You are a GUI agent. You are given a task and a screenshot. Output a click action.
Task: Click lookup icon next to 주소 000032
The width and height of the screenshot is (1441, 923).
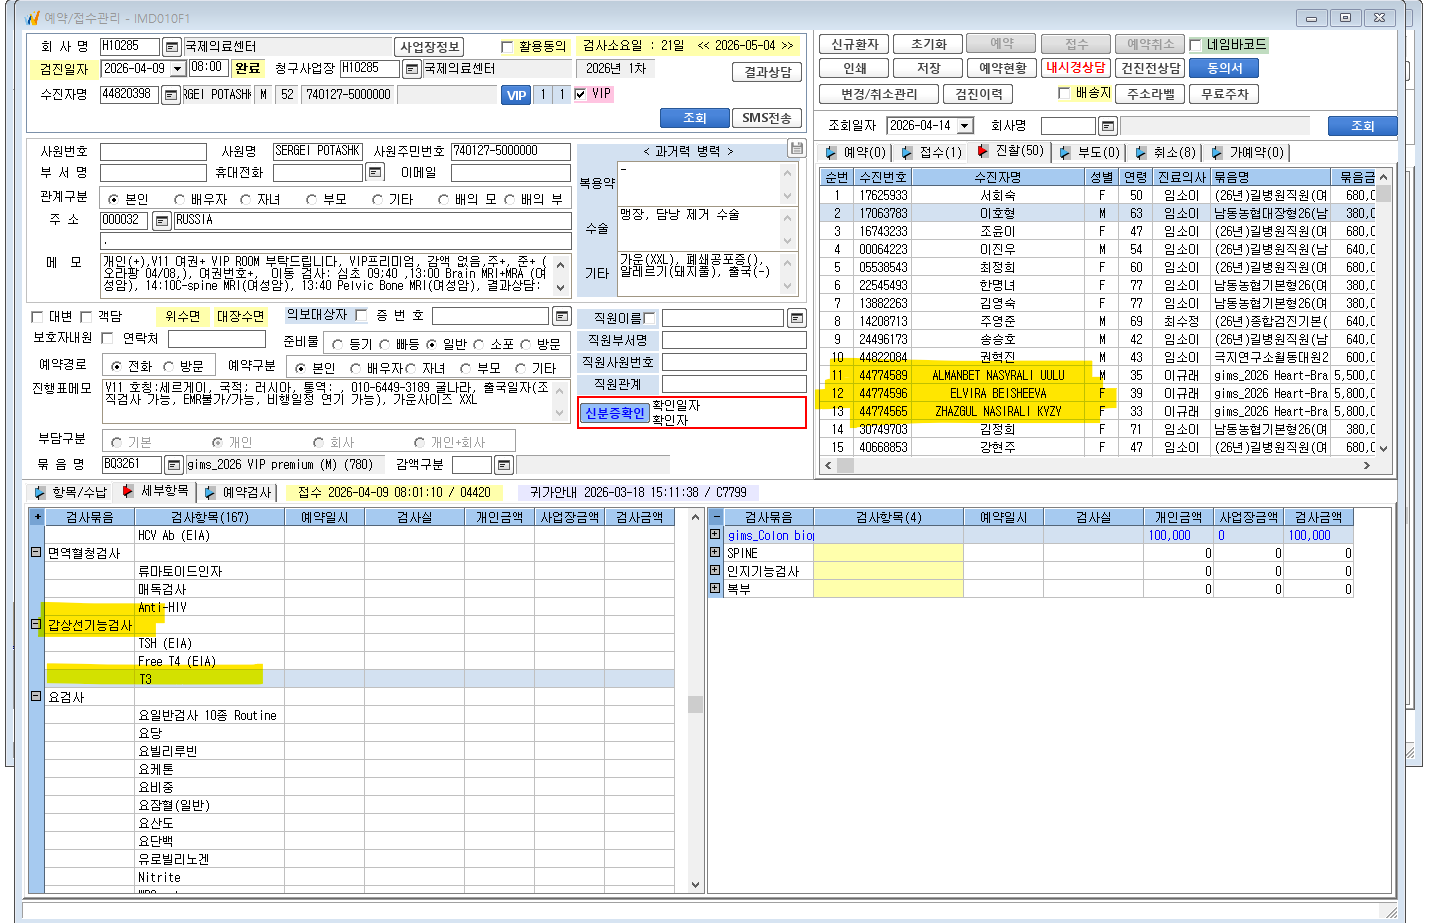[160, 220]
